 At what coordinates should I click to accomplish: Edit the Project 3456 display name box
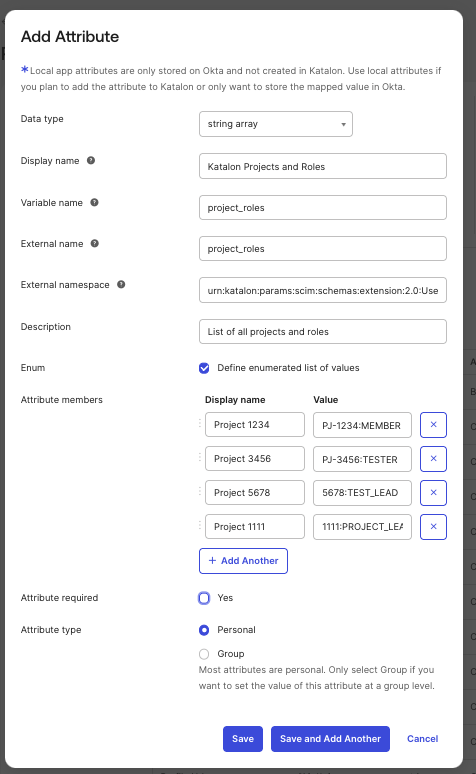(255, 459)
